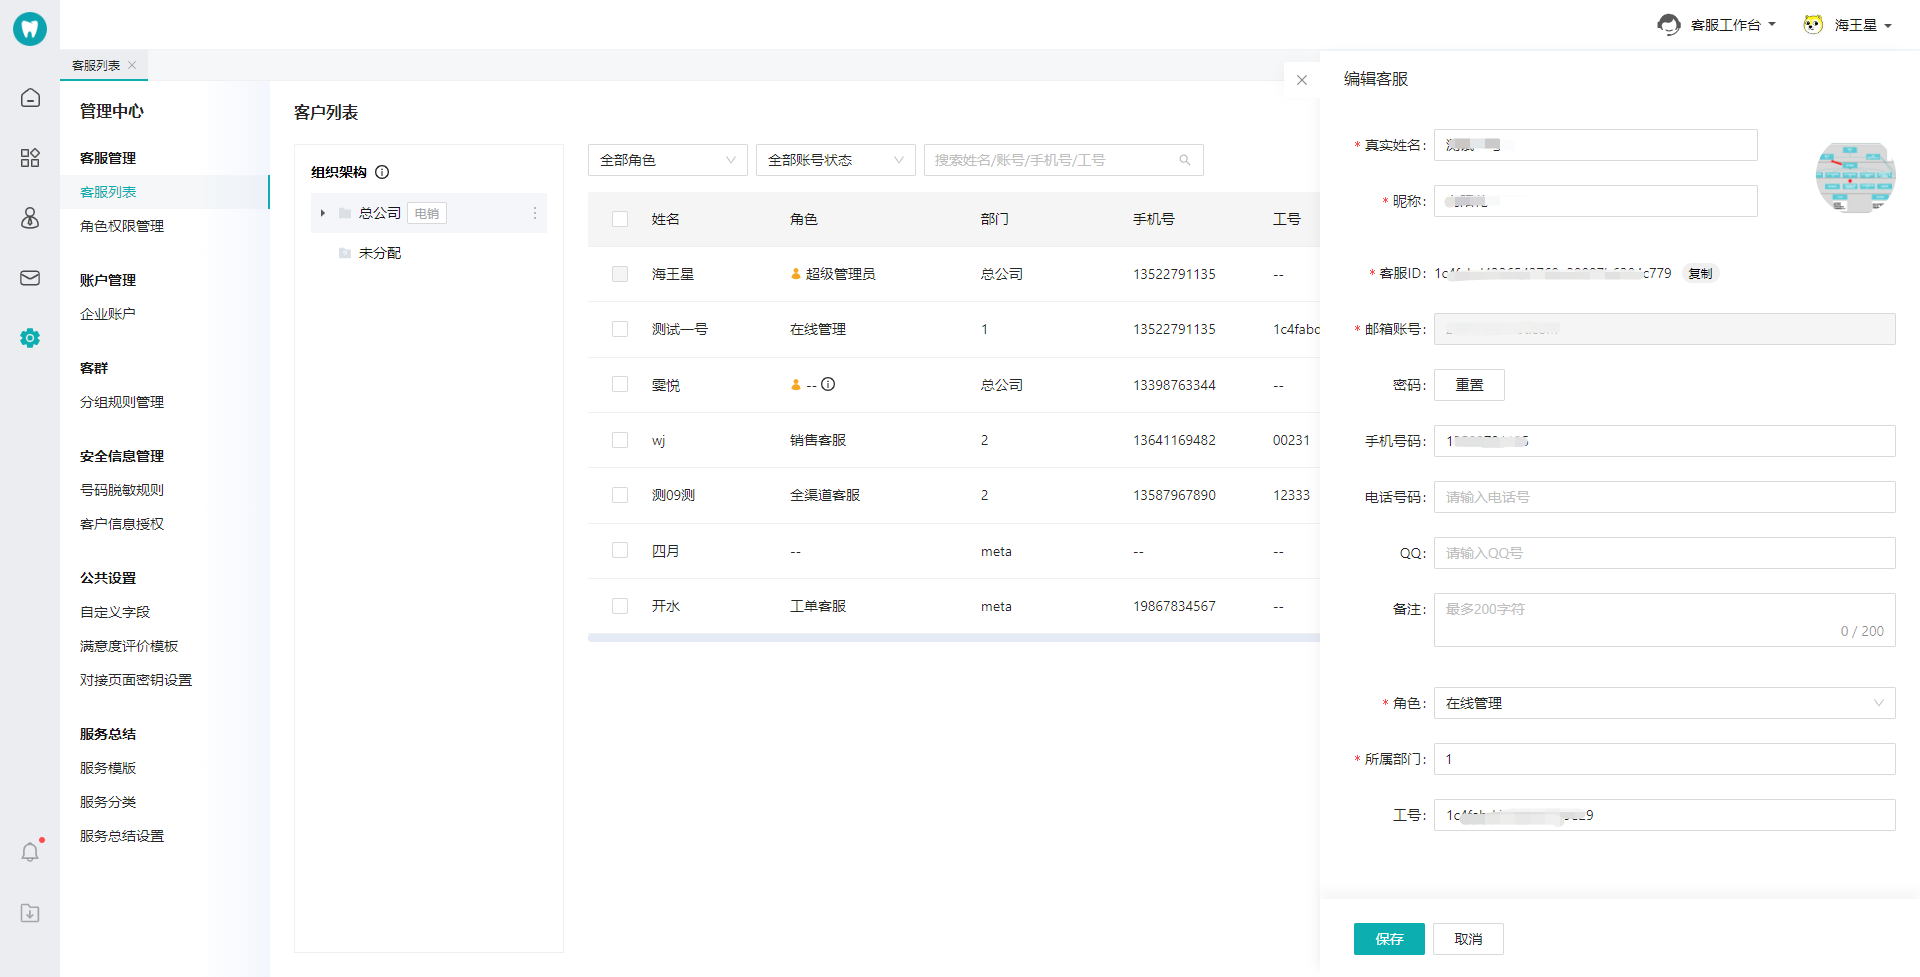
Task: Click the 重置 password button
Action: 1469,385
